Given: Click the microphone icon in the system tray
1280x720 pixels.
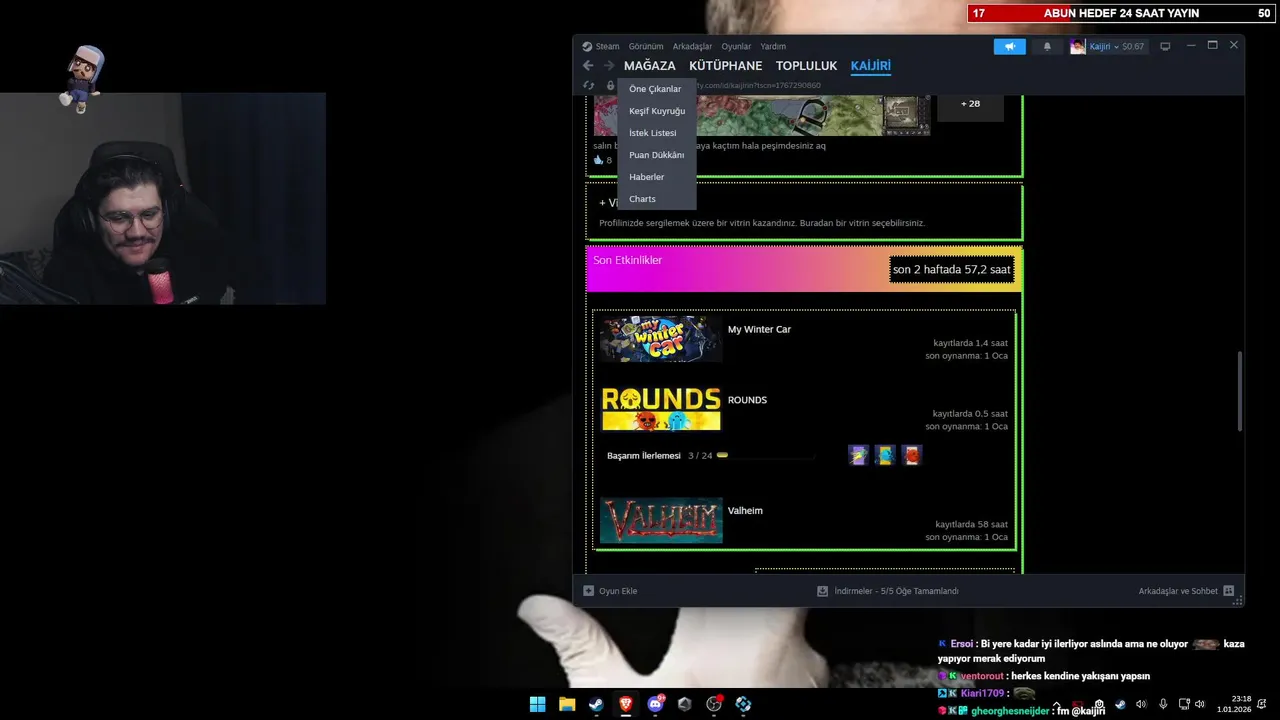Looking at the screenshot, I should click(1163, 704).
